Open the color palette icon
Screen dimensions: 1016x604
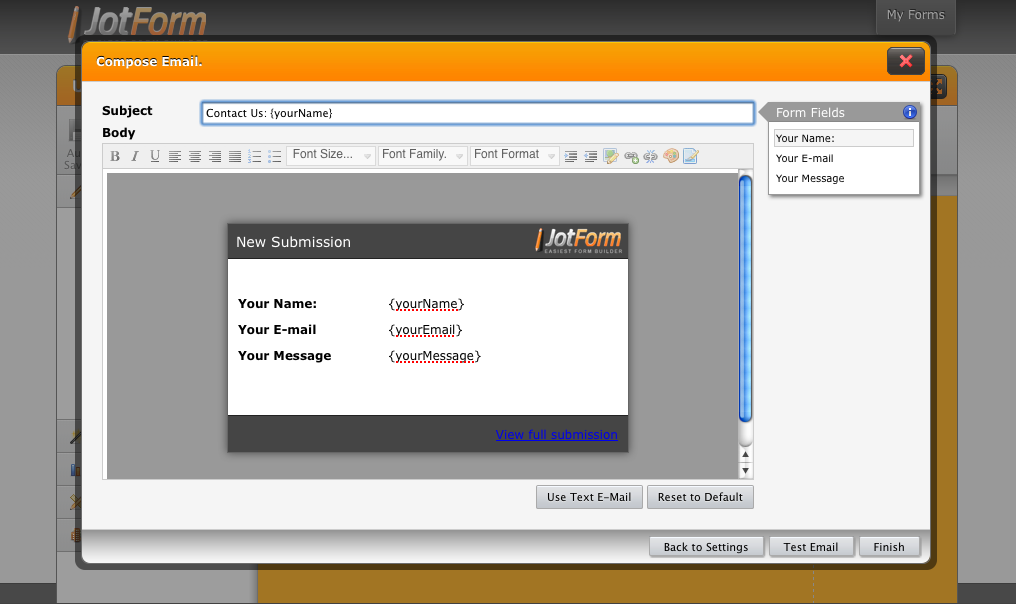coord(671,156)
